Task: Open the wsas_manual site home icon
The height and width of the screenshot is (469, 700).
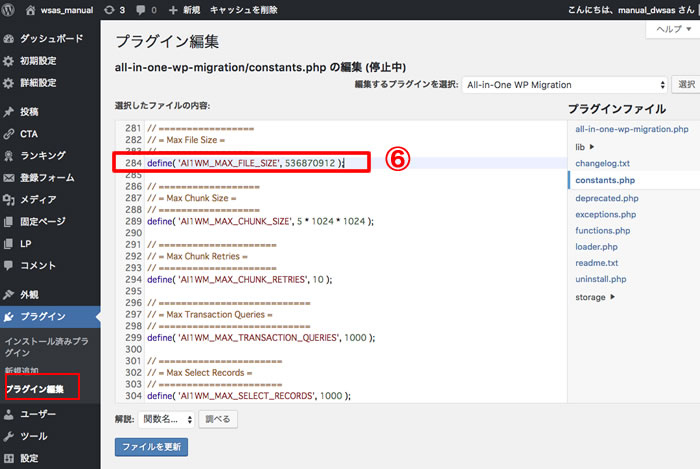Action: 30,10
